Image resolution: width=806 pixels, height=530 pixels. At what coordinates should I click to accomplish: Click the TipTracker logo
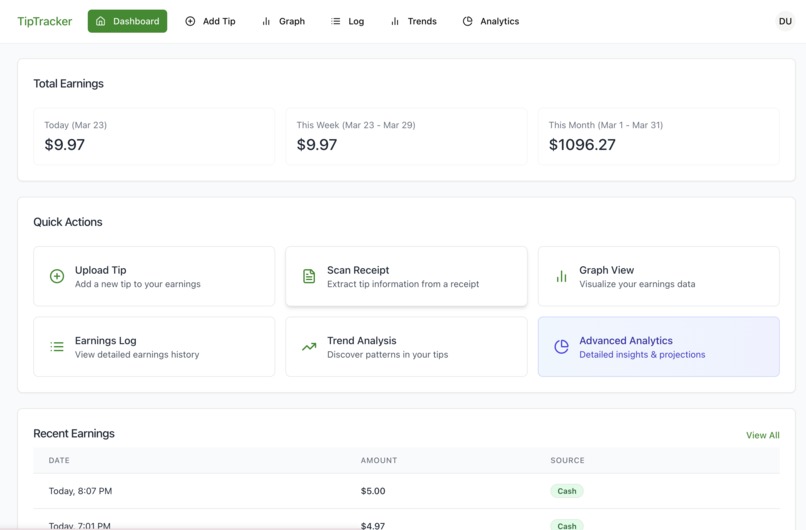pyautogui.click(x=45, y=21)
